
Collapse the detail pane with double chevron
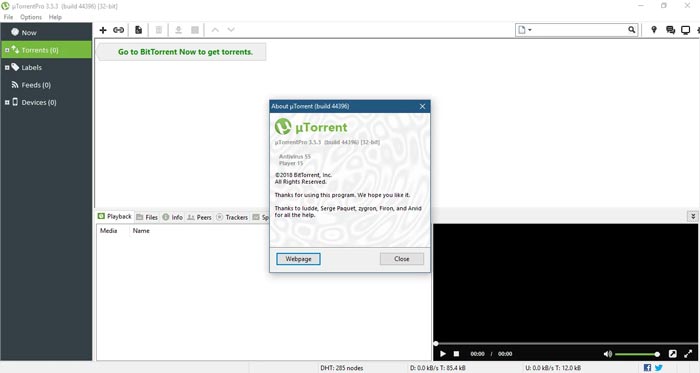[693, 216]
